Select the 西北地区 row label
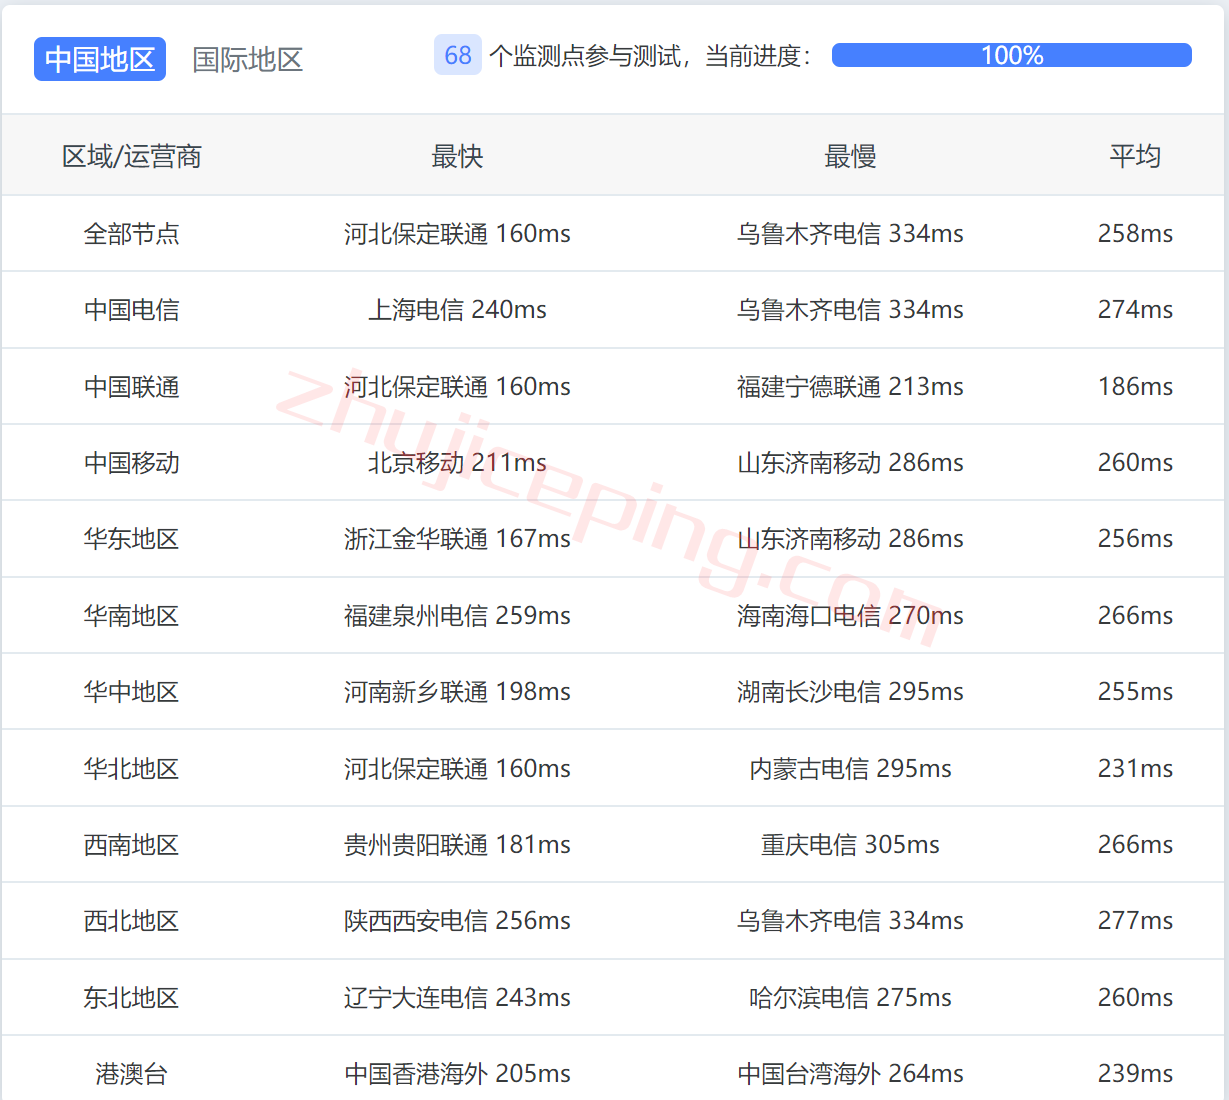 (132, 920)
